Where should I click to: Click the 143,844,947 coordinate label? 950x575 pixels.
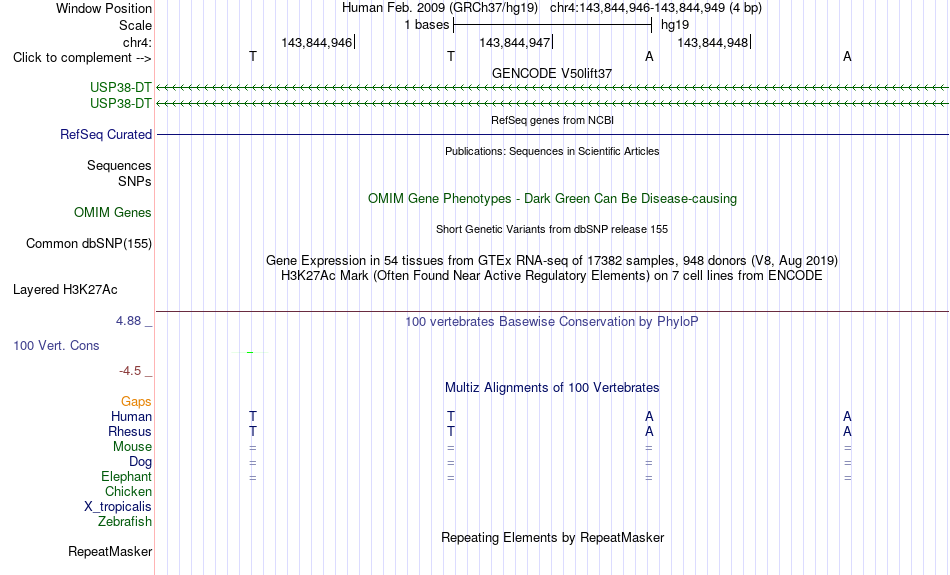pos(515,42)
